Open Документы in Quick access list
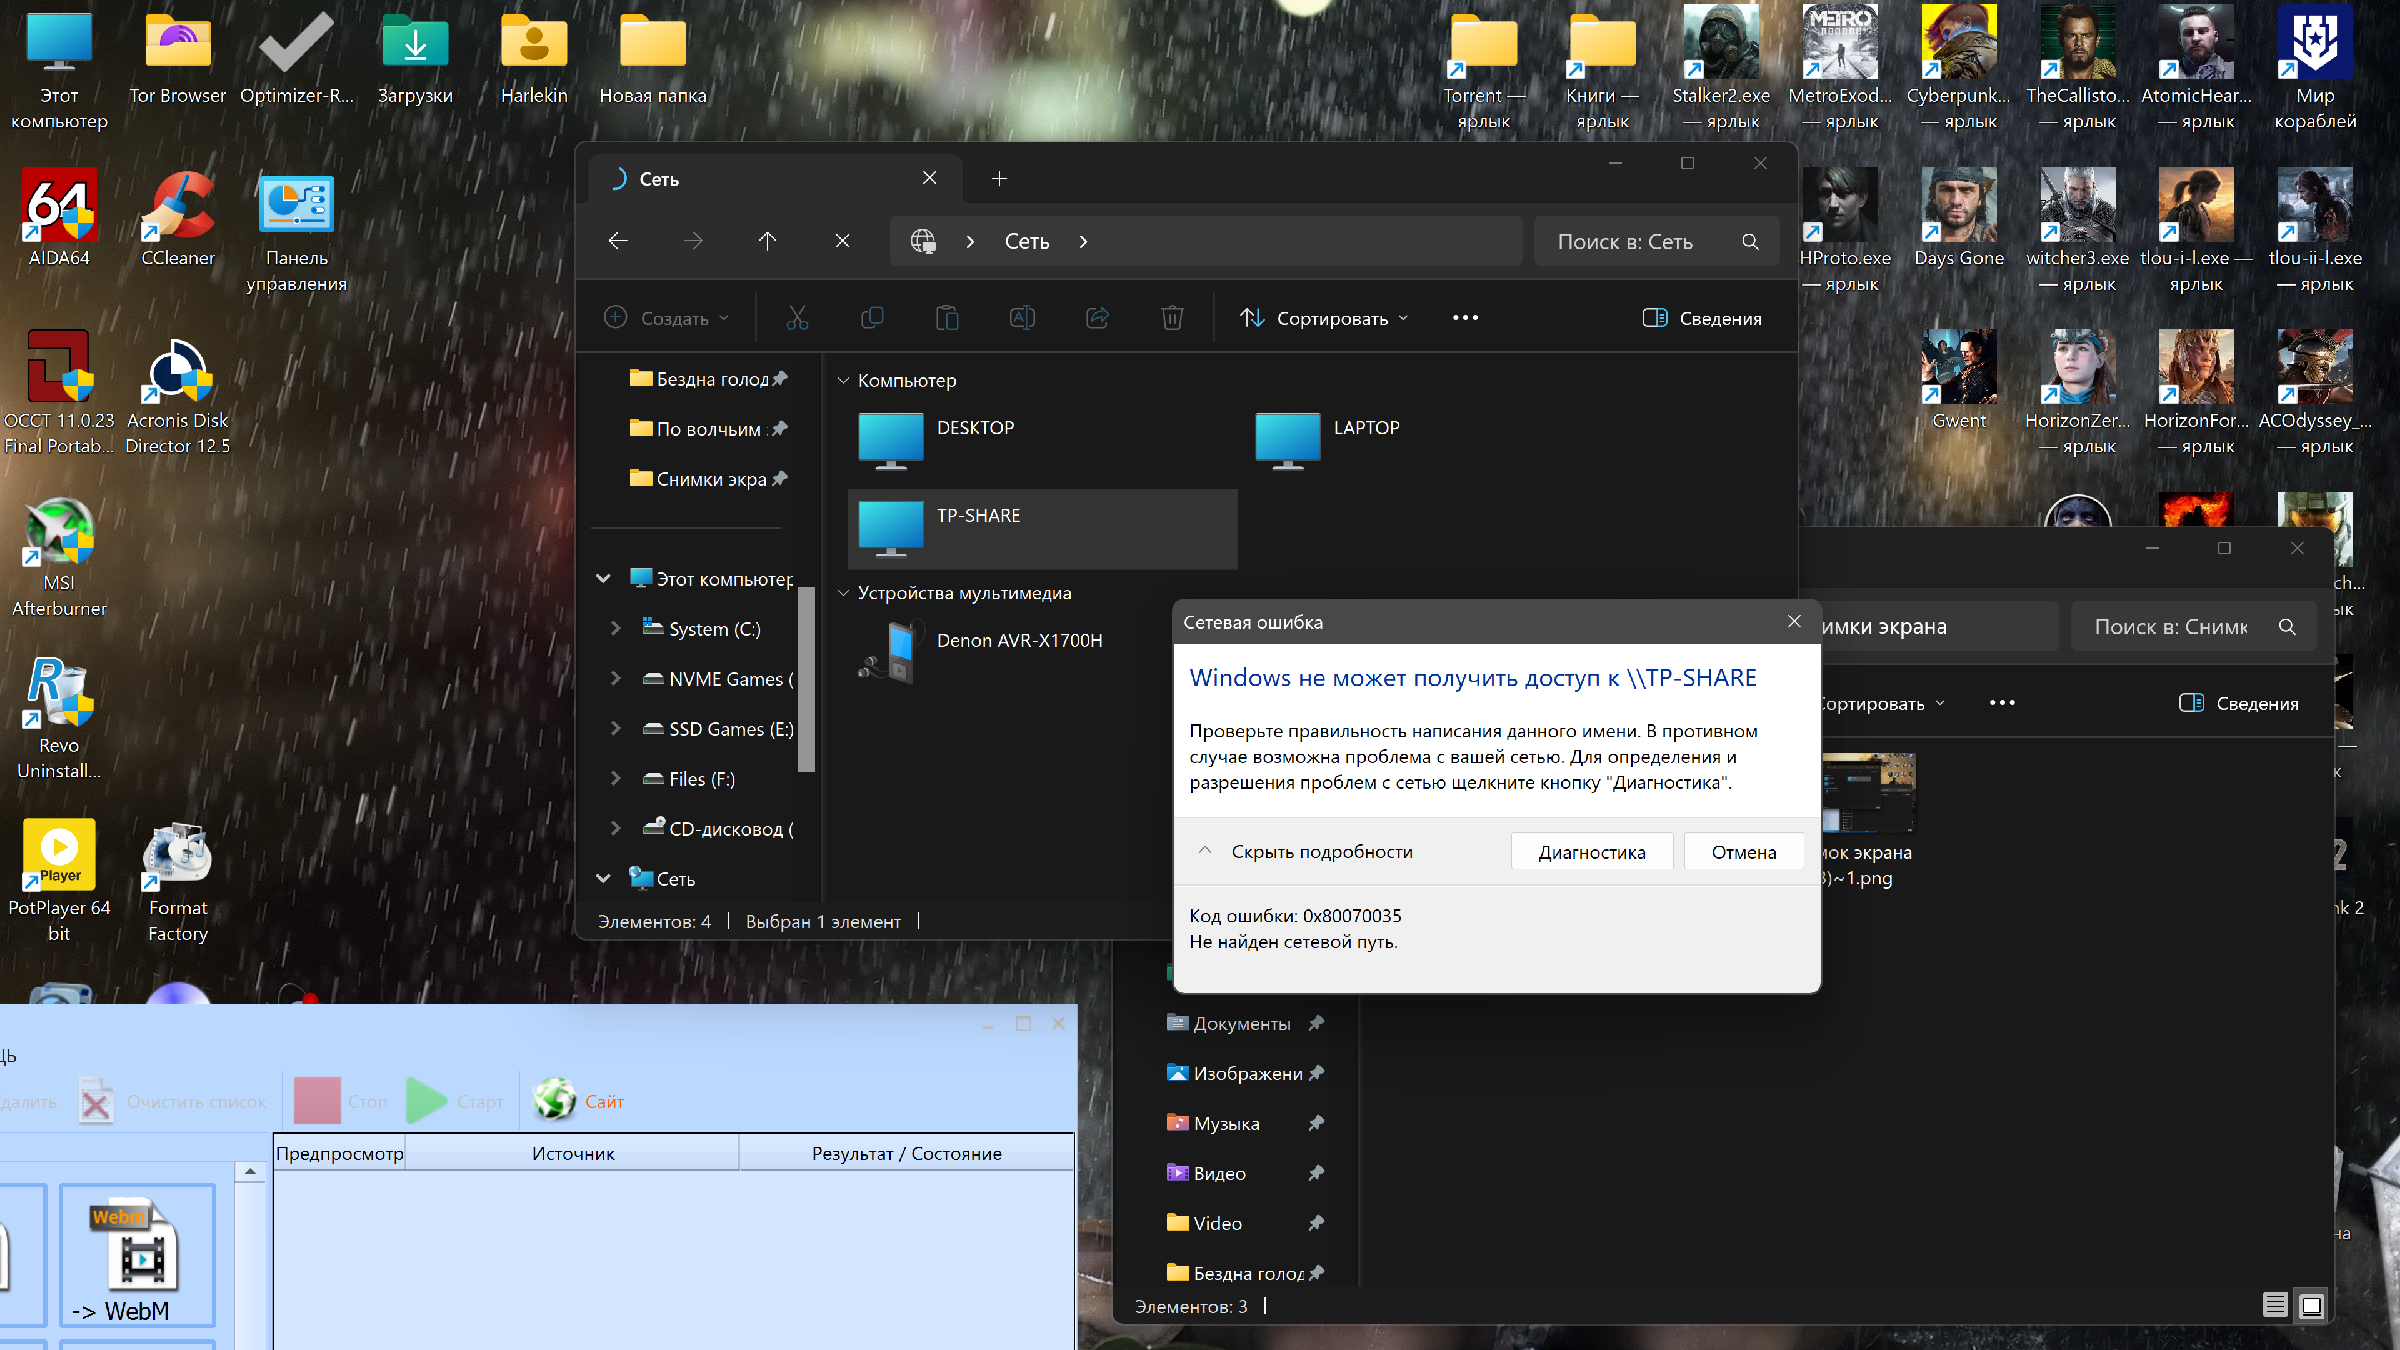The width and height of the screenshot is (2400, 1350). (1243, 1023)
